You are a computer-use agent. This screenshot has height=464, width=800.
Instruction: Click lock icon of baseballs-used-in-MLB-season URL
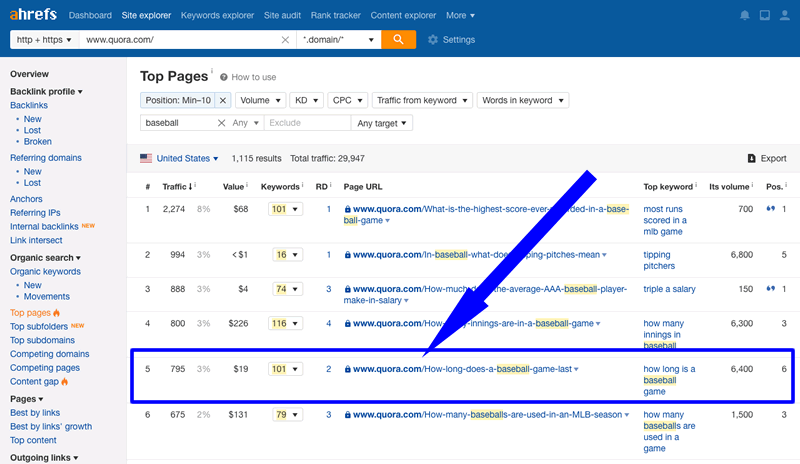(347, 414)
